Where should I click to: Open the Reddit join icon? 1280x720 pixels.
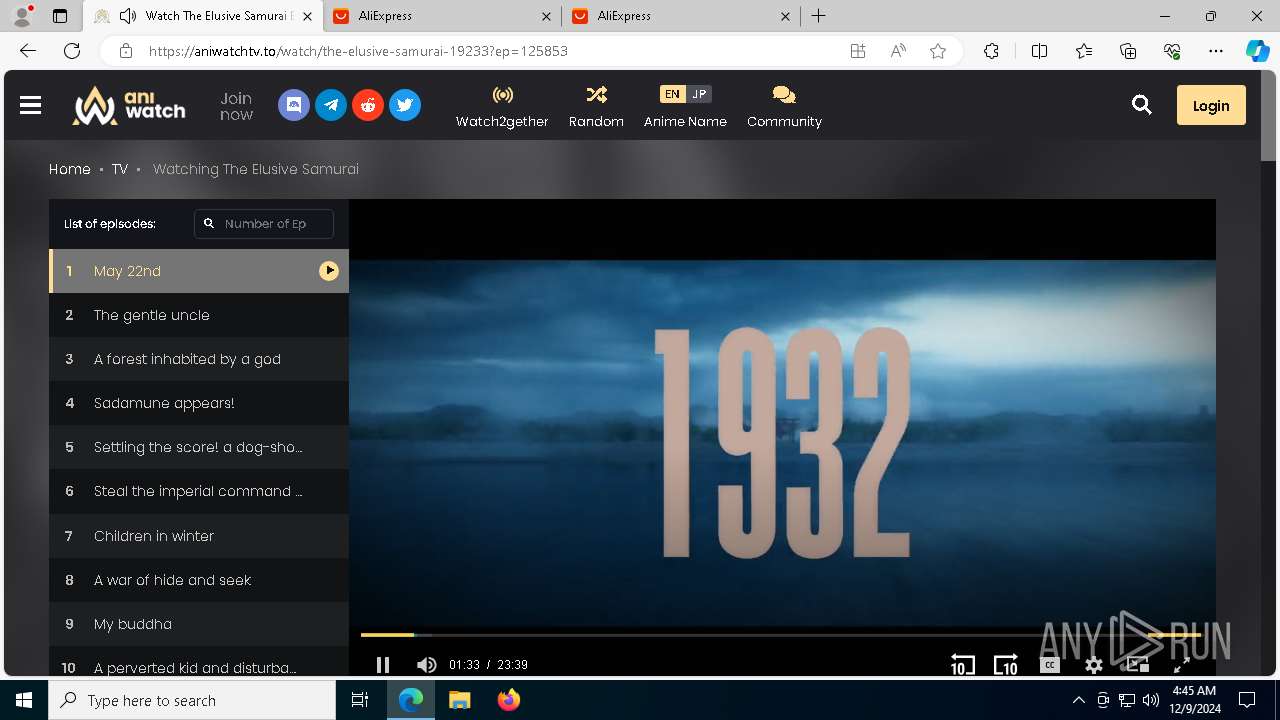pyautogui.click(x=368, y=105)
